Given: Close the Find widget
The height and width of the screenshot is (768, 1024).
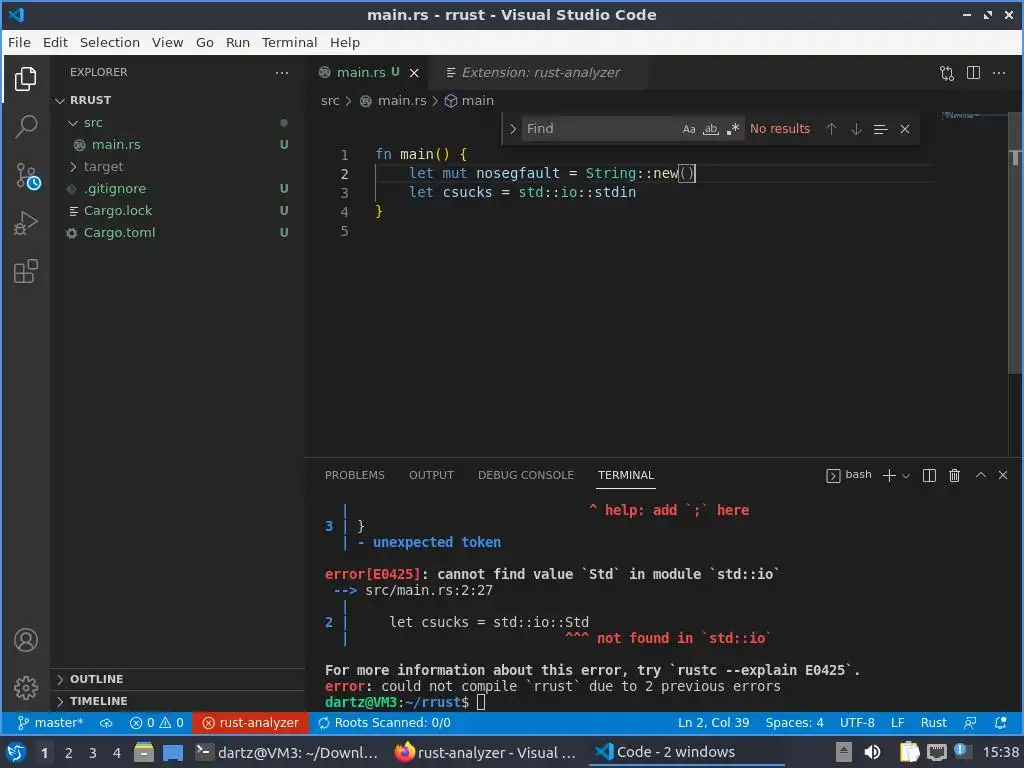Looking at the screenshot, I should tap(904, 129).
